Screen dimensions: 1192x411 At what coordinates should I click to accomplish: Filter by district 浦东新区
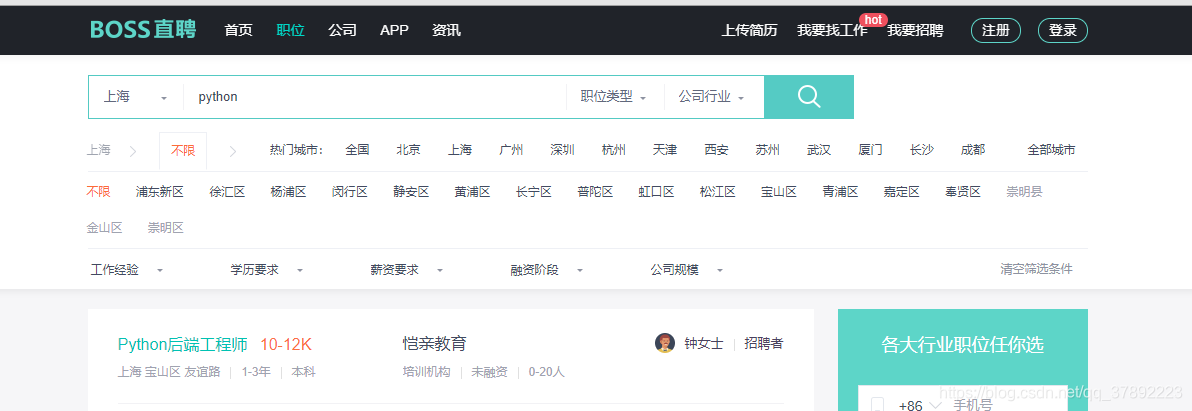pos(160,191)
